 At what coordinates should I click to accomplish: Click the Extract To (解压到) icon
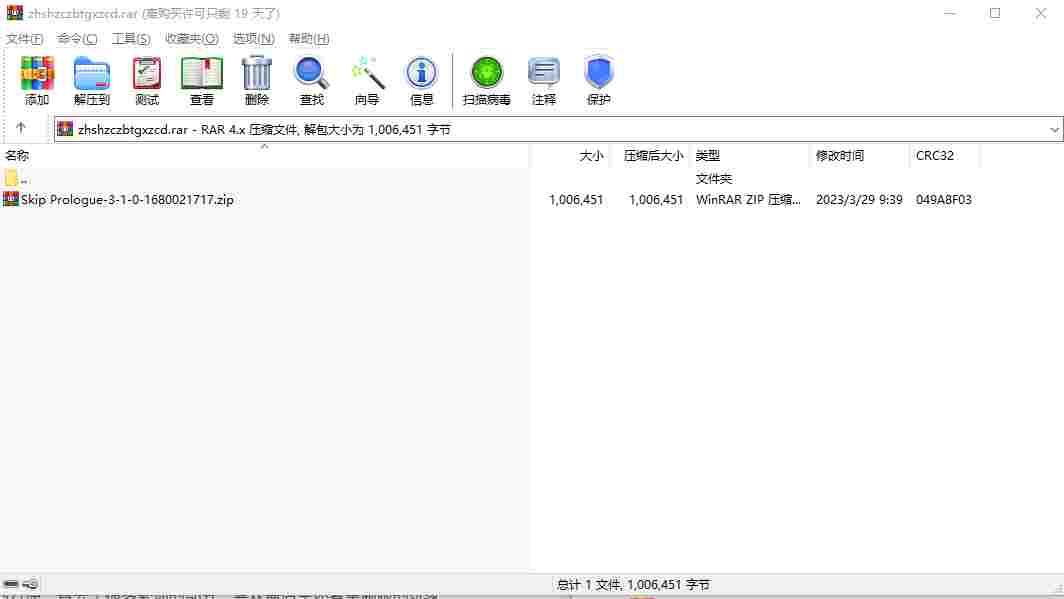[x=92, y=81]
